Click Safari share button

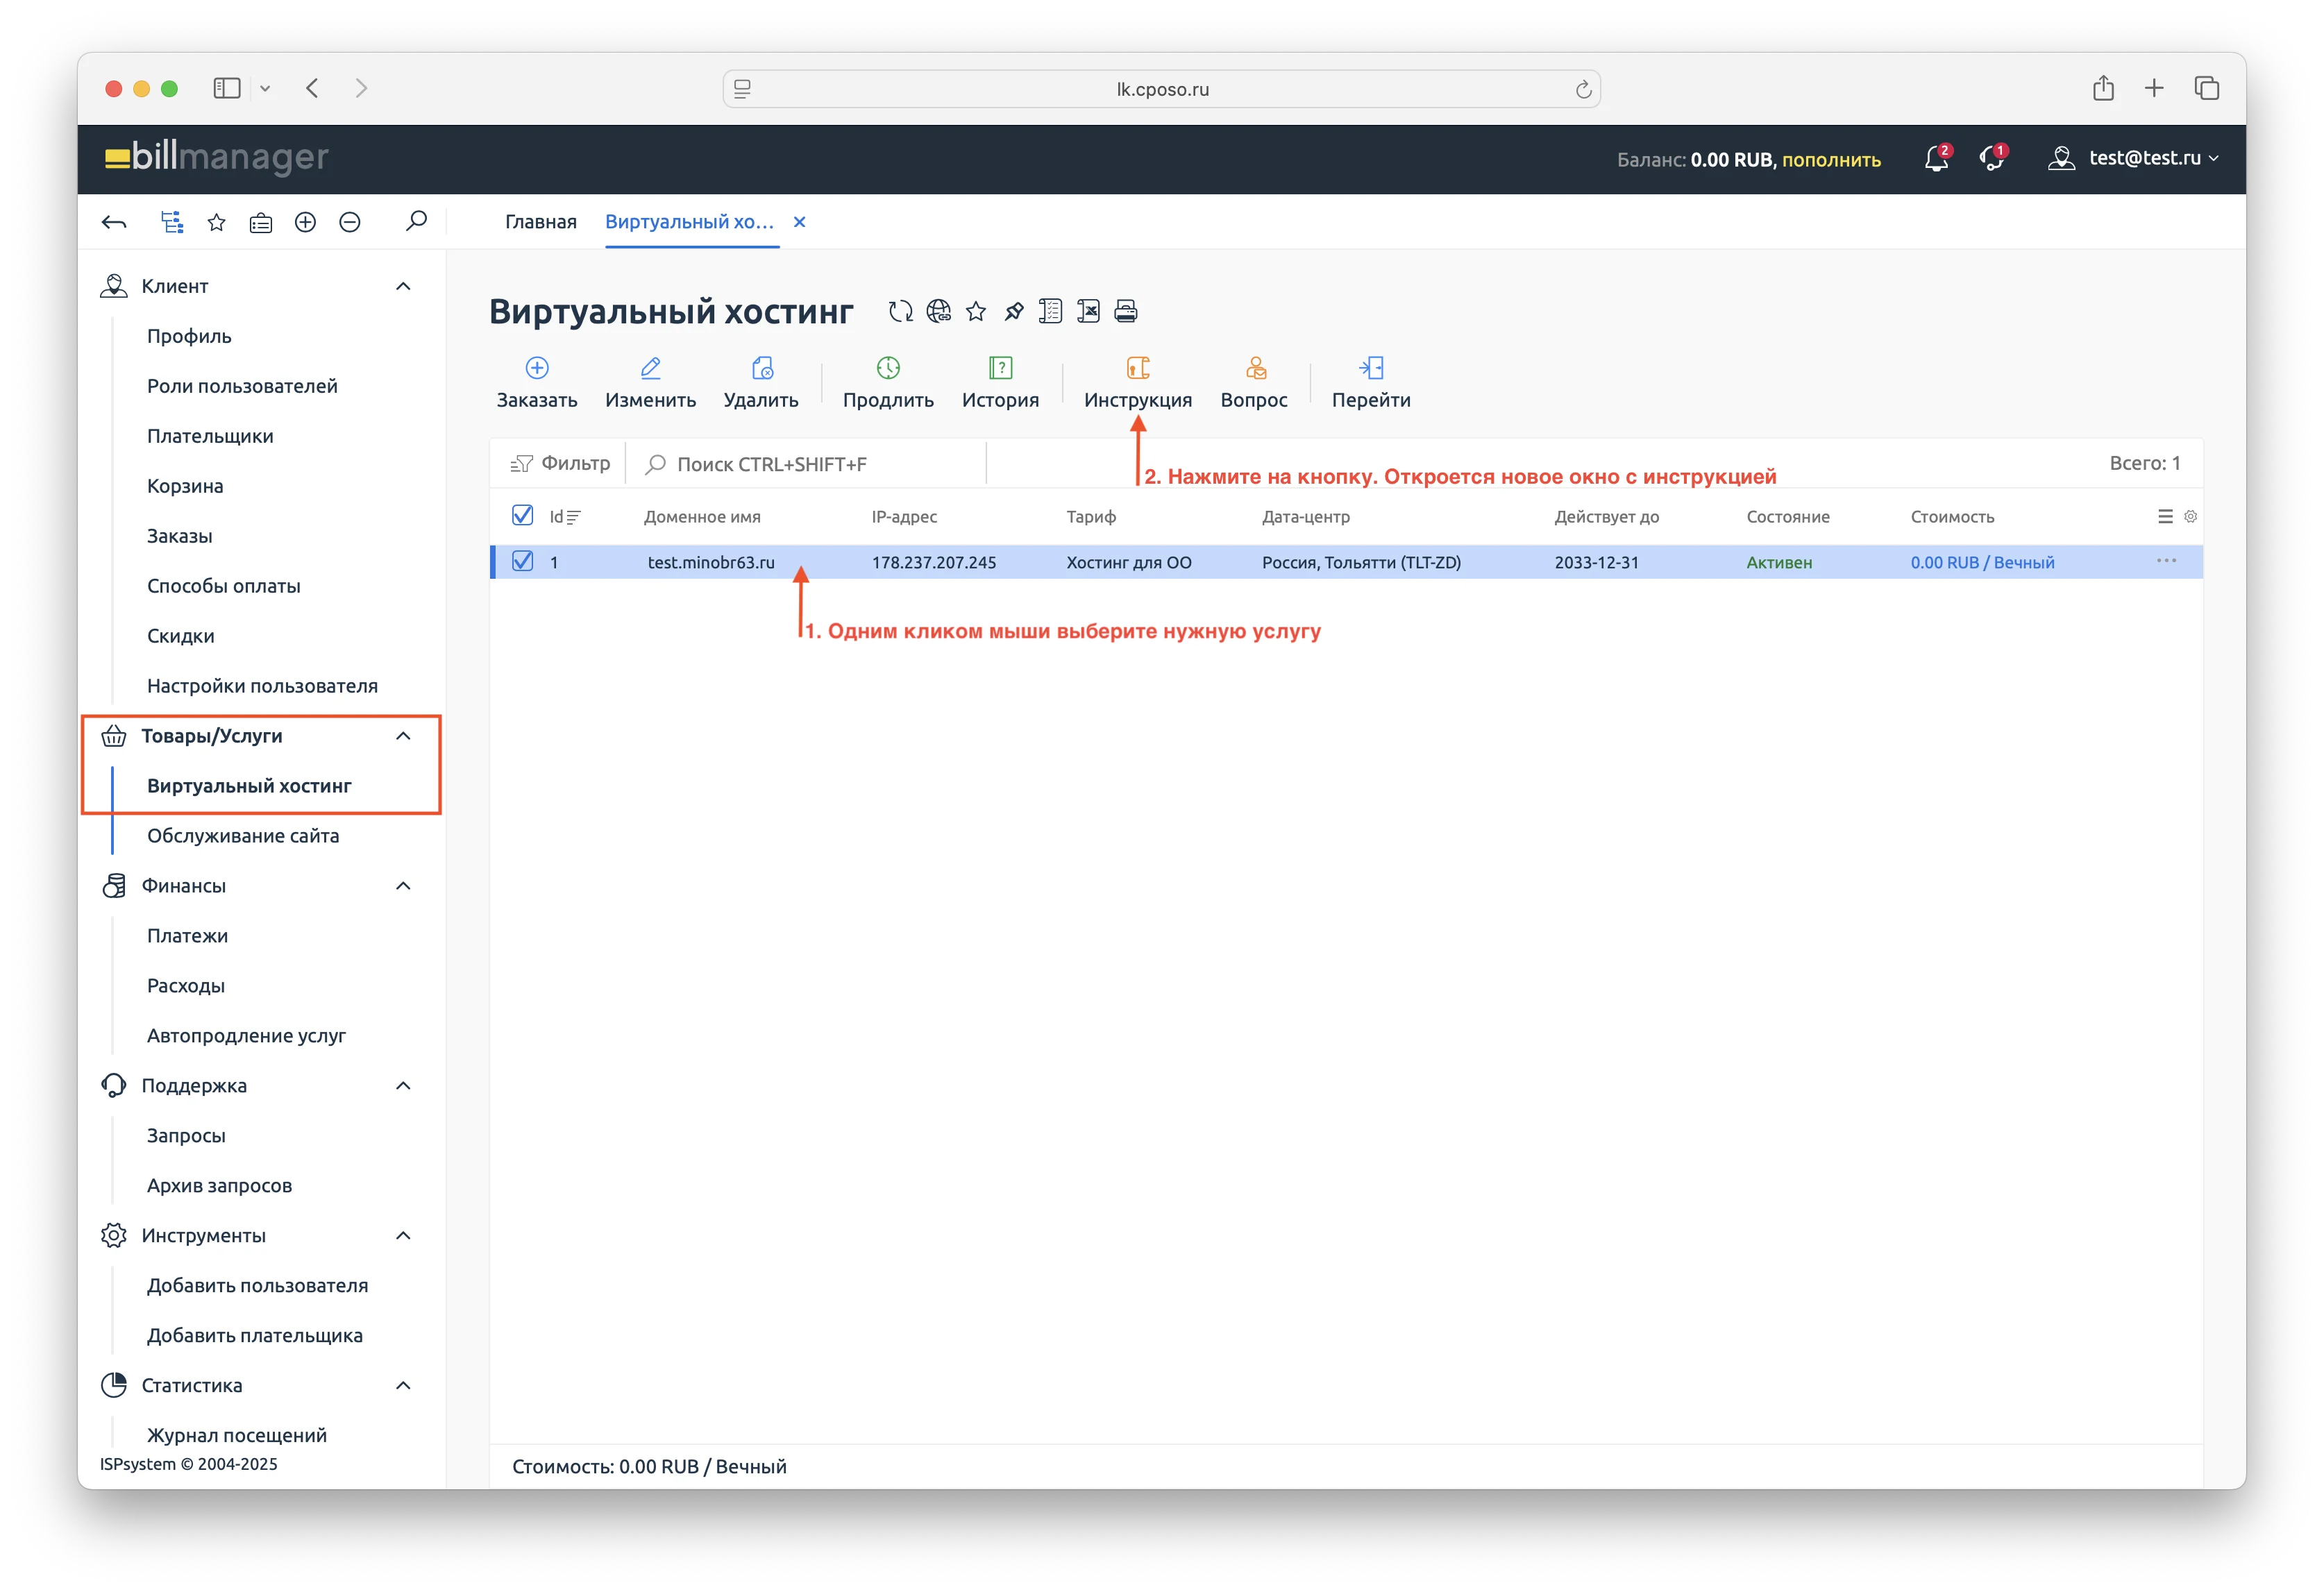[2103, 88]
